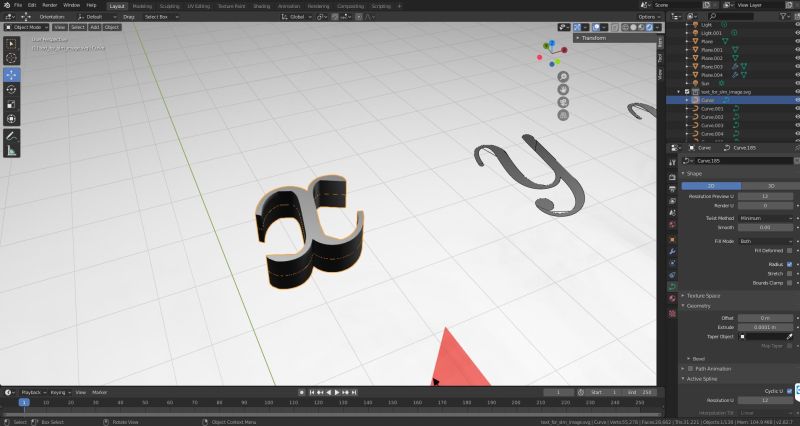This screenshot has height=426, width=800.
Task: Open the File menu
Action: 18,5
